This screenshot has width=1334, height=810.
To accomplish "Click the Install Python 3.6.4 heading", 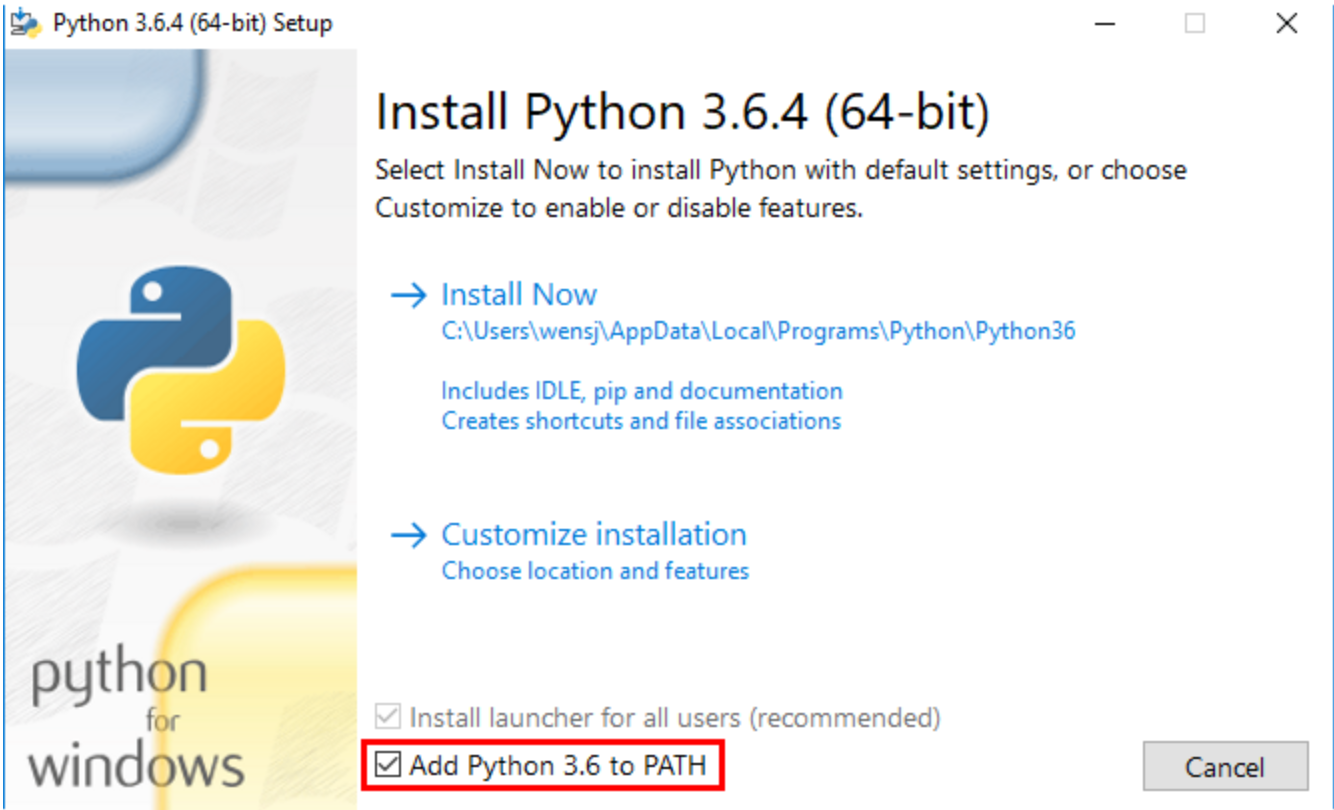I will click(680, 110).
